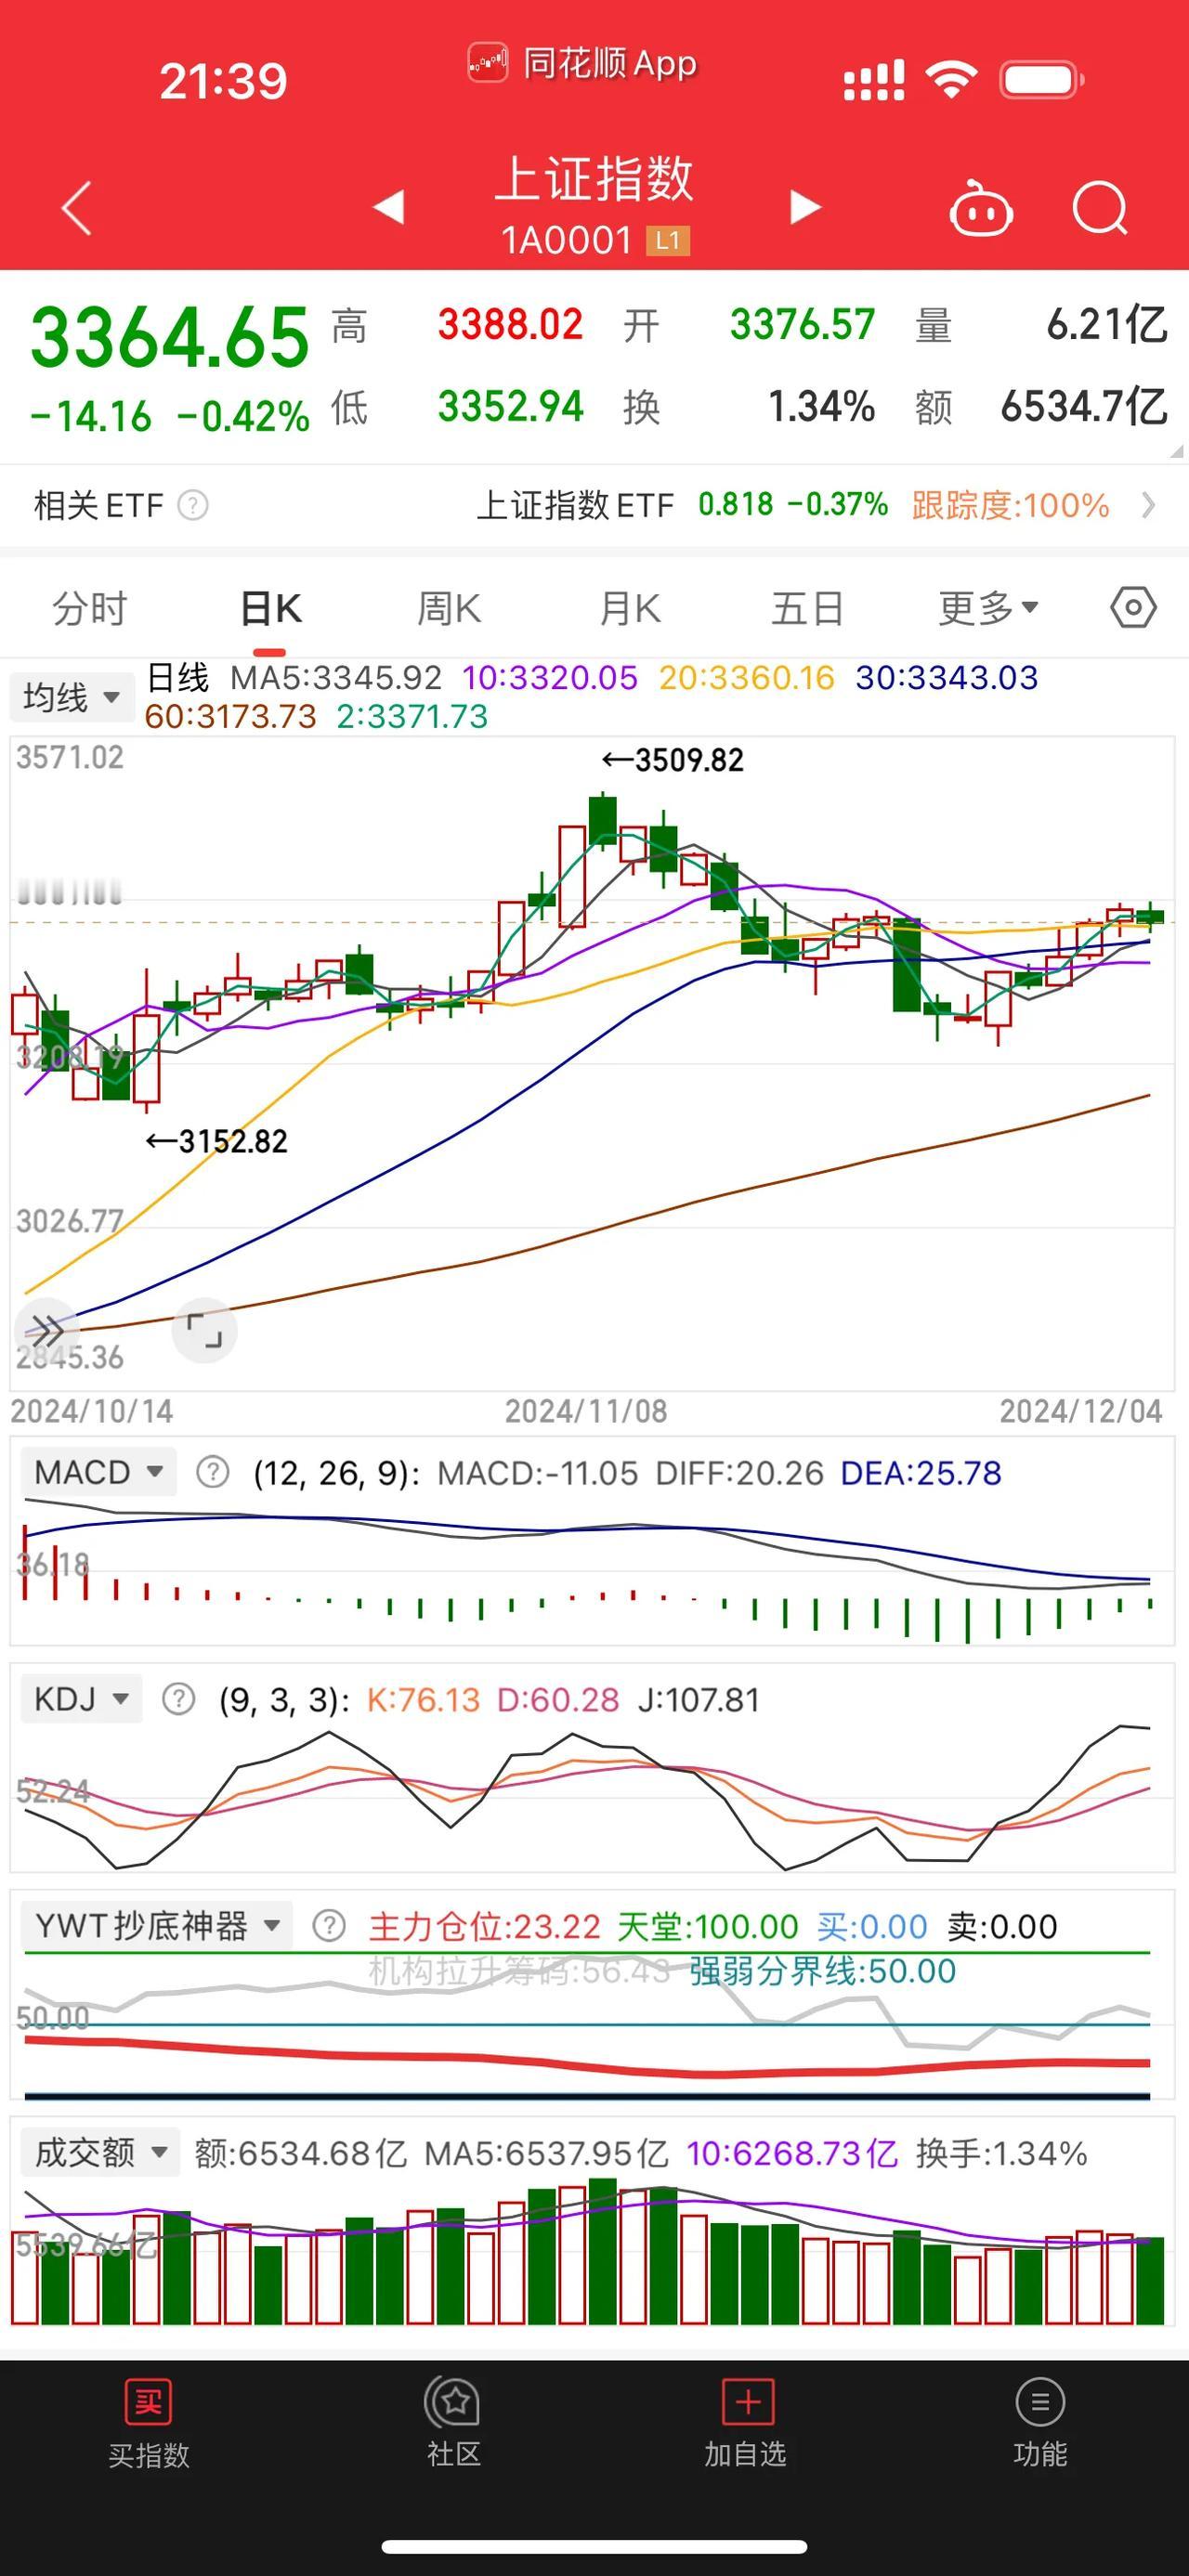Enter fullscreen chart with corner-bracket icon
The image size is (1189, 2576).
[x=204, y=1331]
